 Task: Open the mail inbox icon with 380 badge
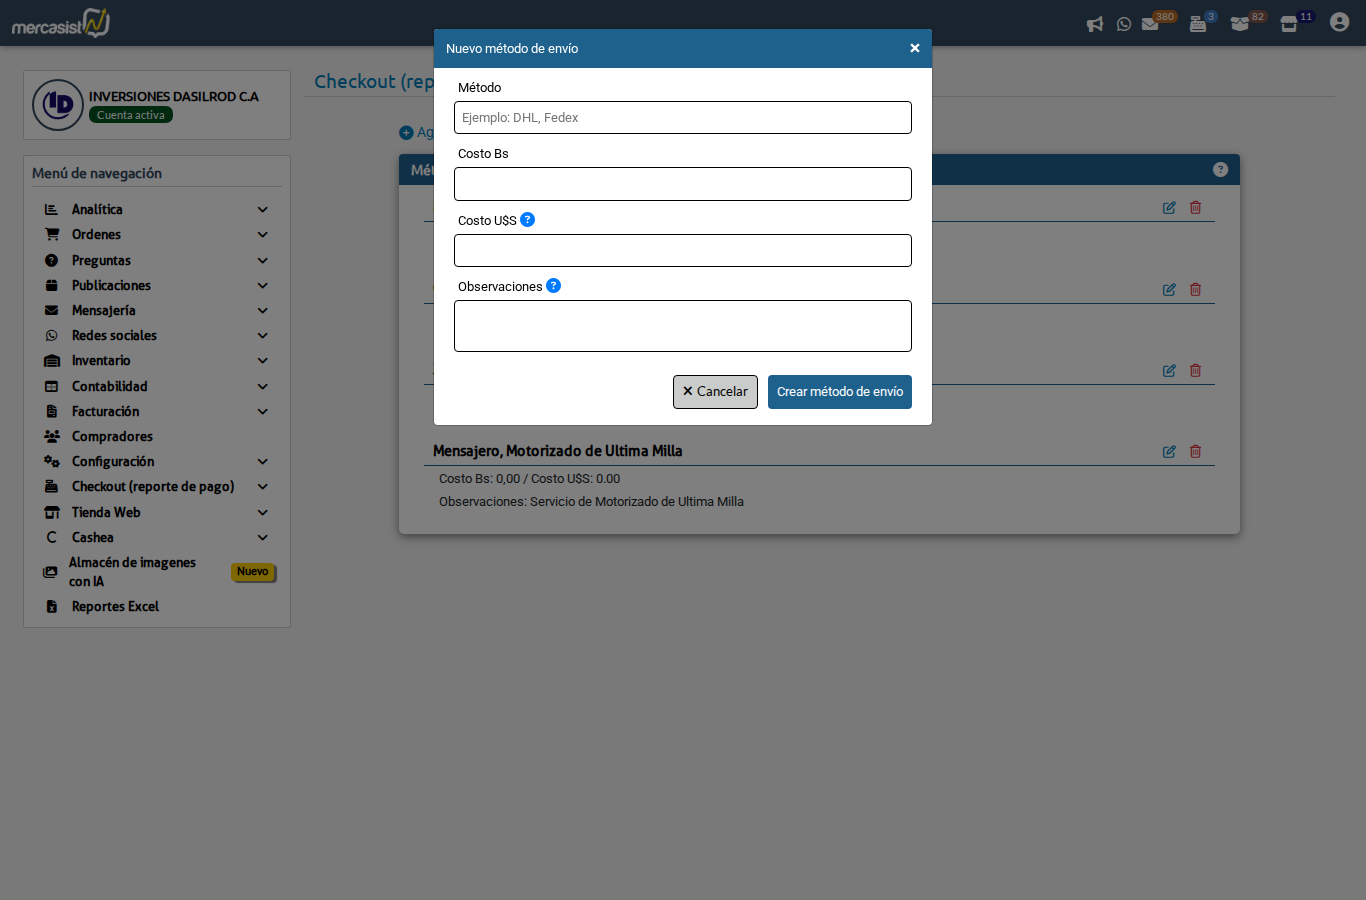[x=1151, y=24]
